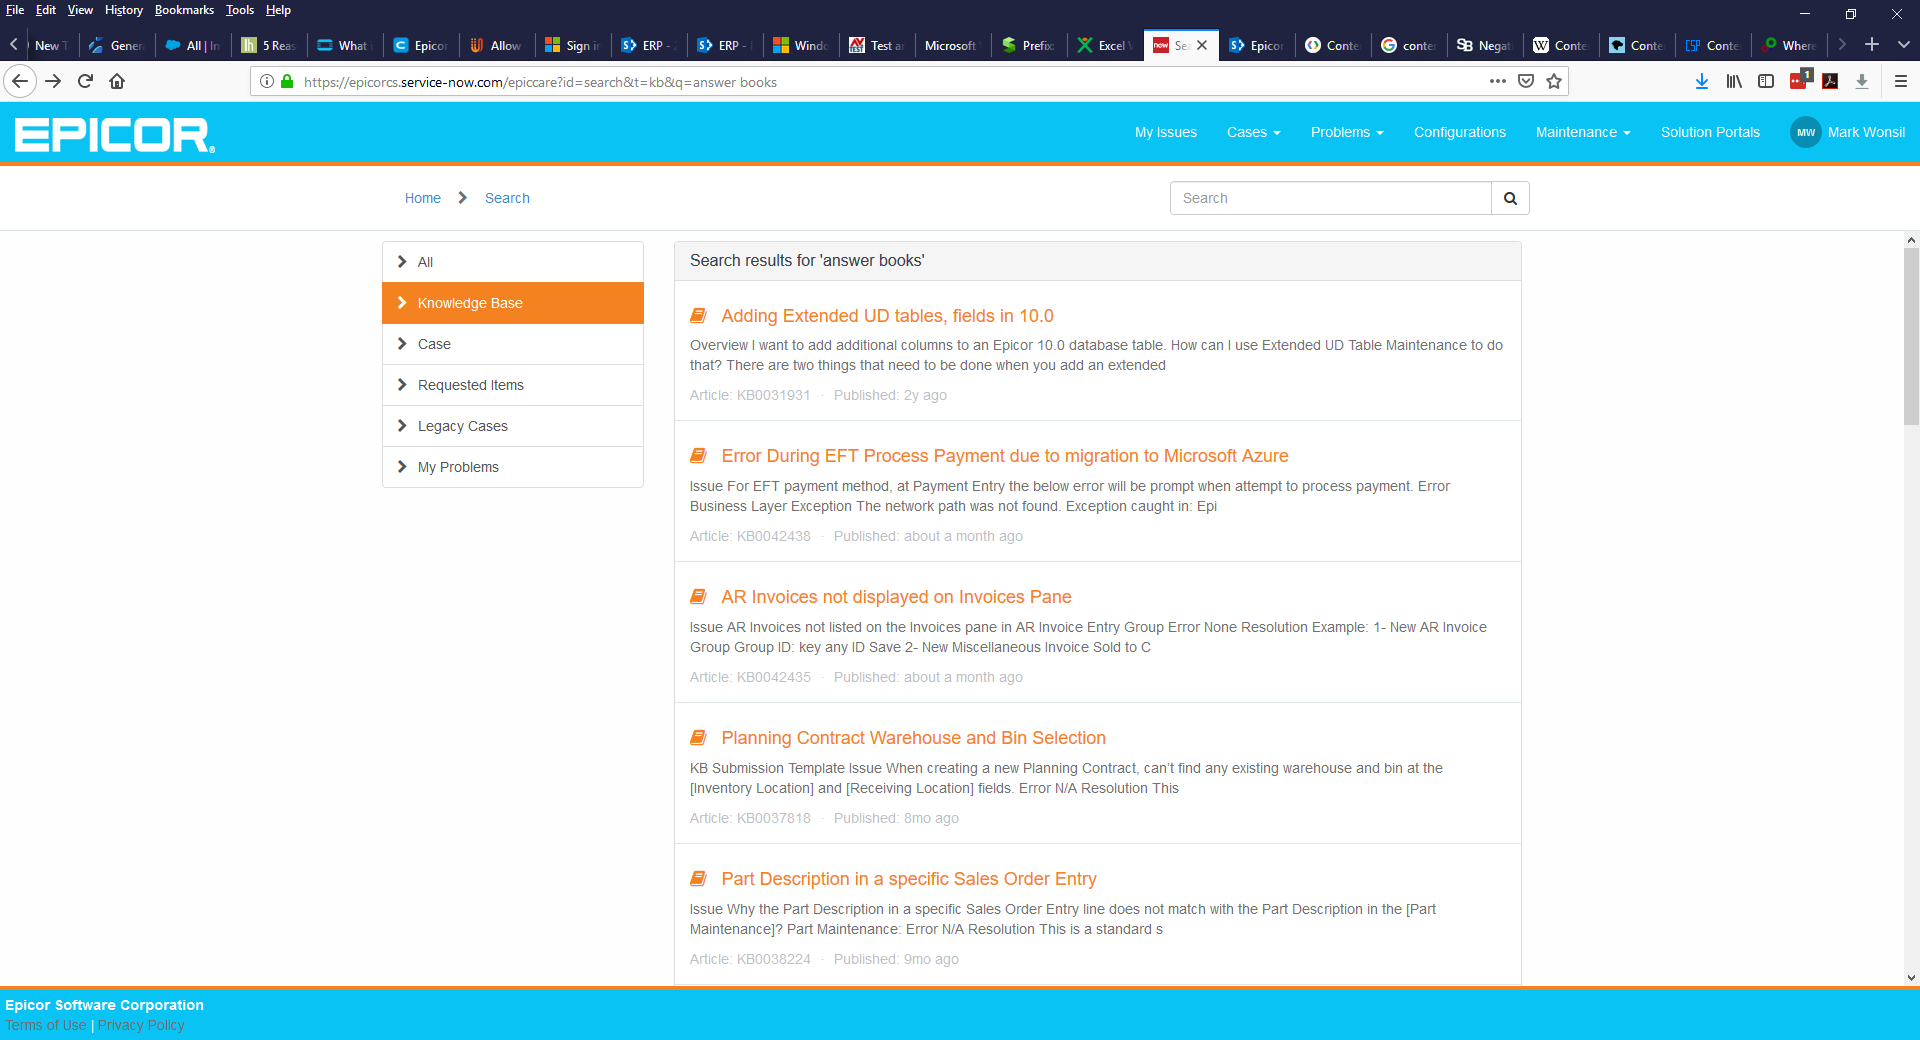Image resolution: width=1920 pixels, height=1040 pixels.
Task: Open the Tools menu
Action: pyautogui.click(x=240, y=10)
